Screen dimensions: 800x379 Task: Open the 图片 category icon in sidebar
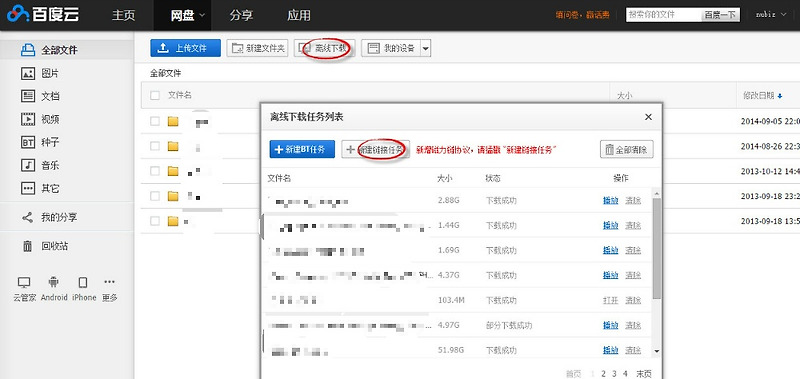pyautogui.click(x=28, y=73)
